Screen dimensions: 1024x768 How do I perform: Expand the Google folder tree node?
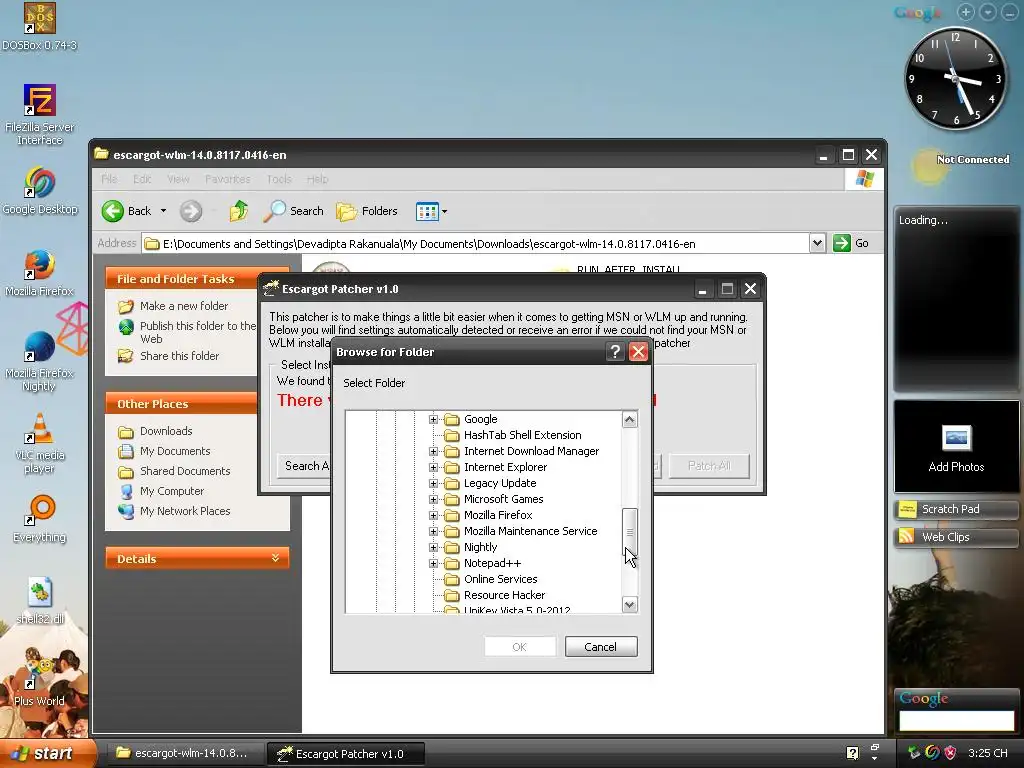point(433,419)
